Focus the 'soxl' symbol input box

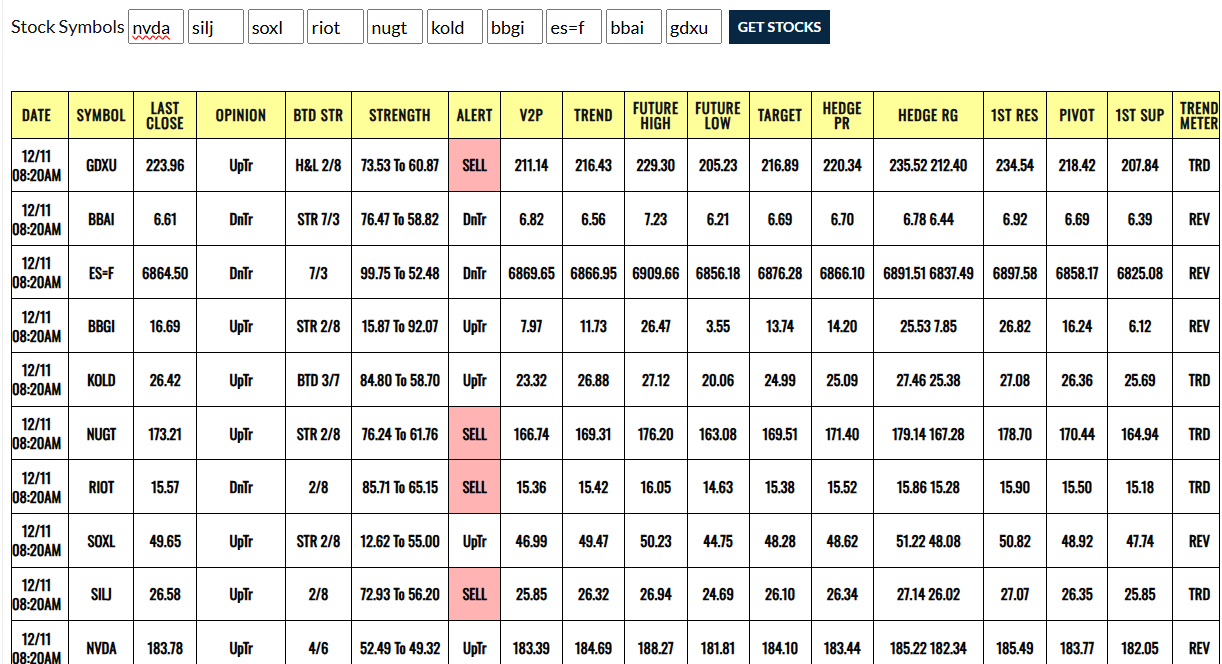(275, 28)
